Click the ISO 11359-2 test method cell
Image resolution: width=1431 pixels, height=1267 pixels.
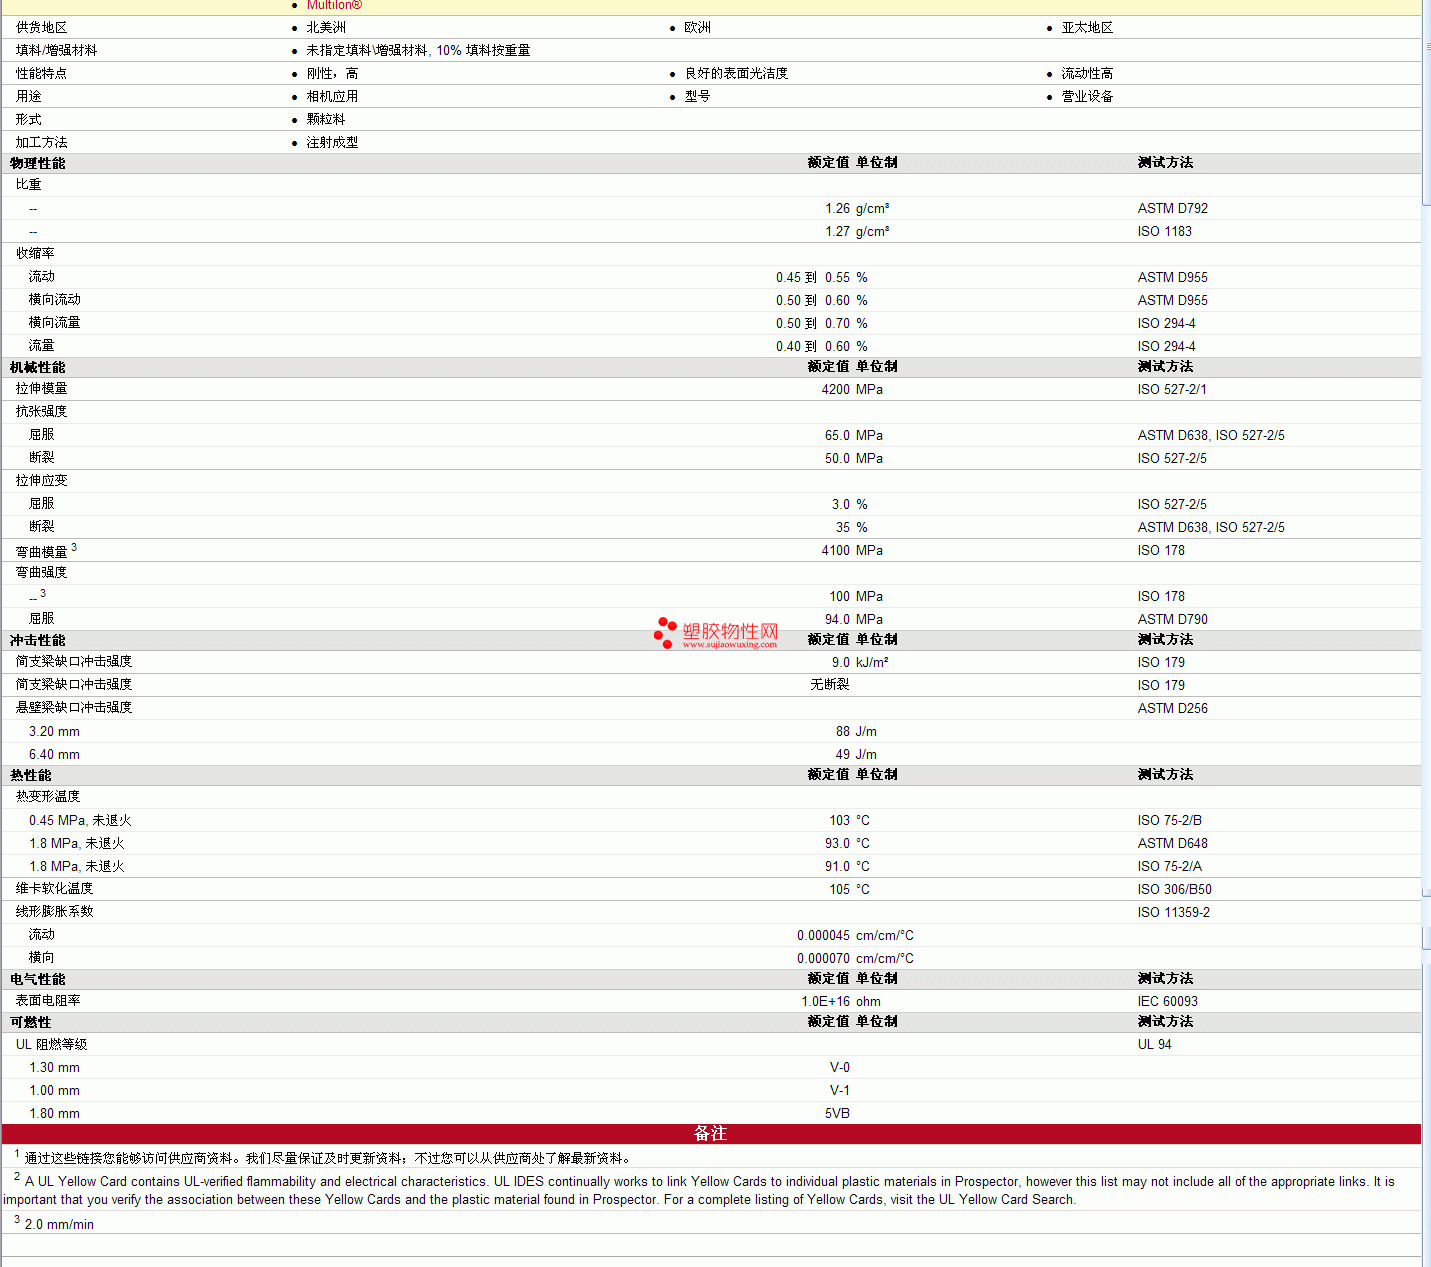click(1173, 913)
